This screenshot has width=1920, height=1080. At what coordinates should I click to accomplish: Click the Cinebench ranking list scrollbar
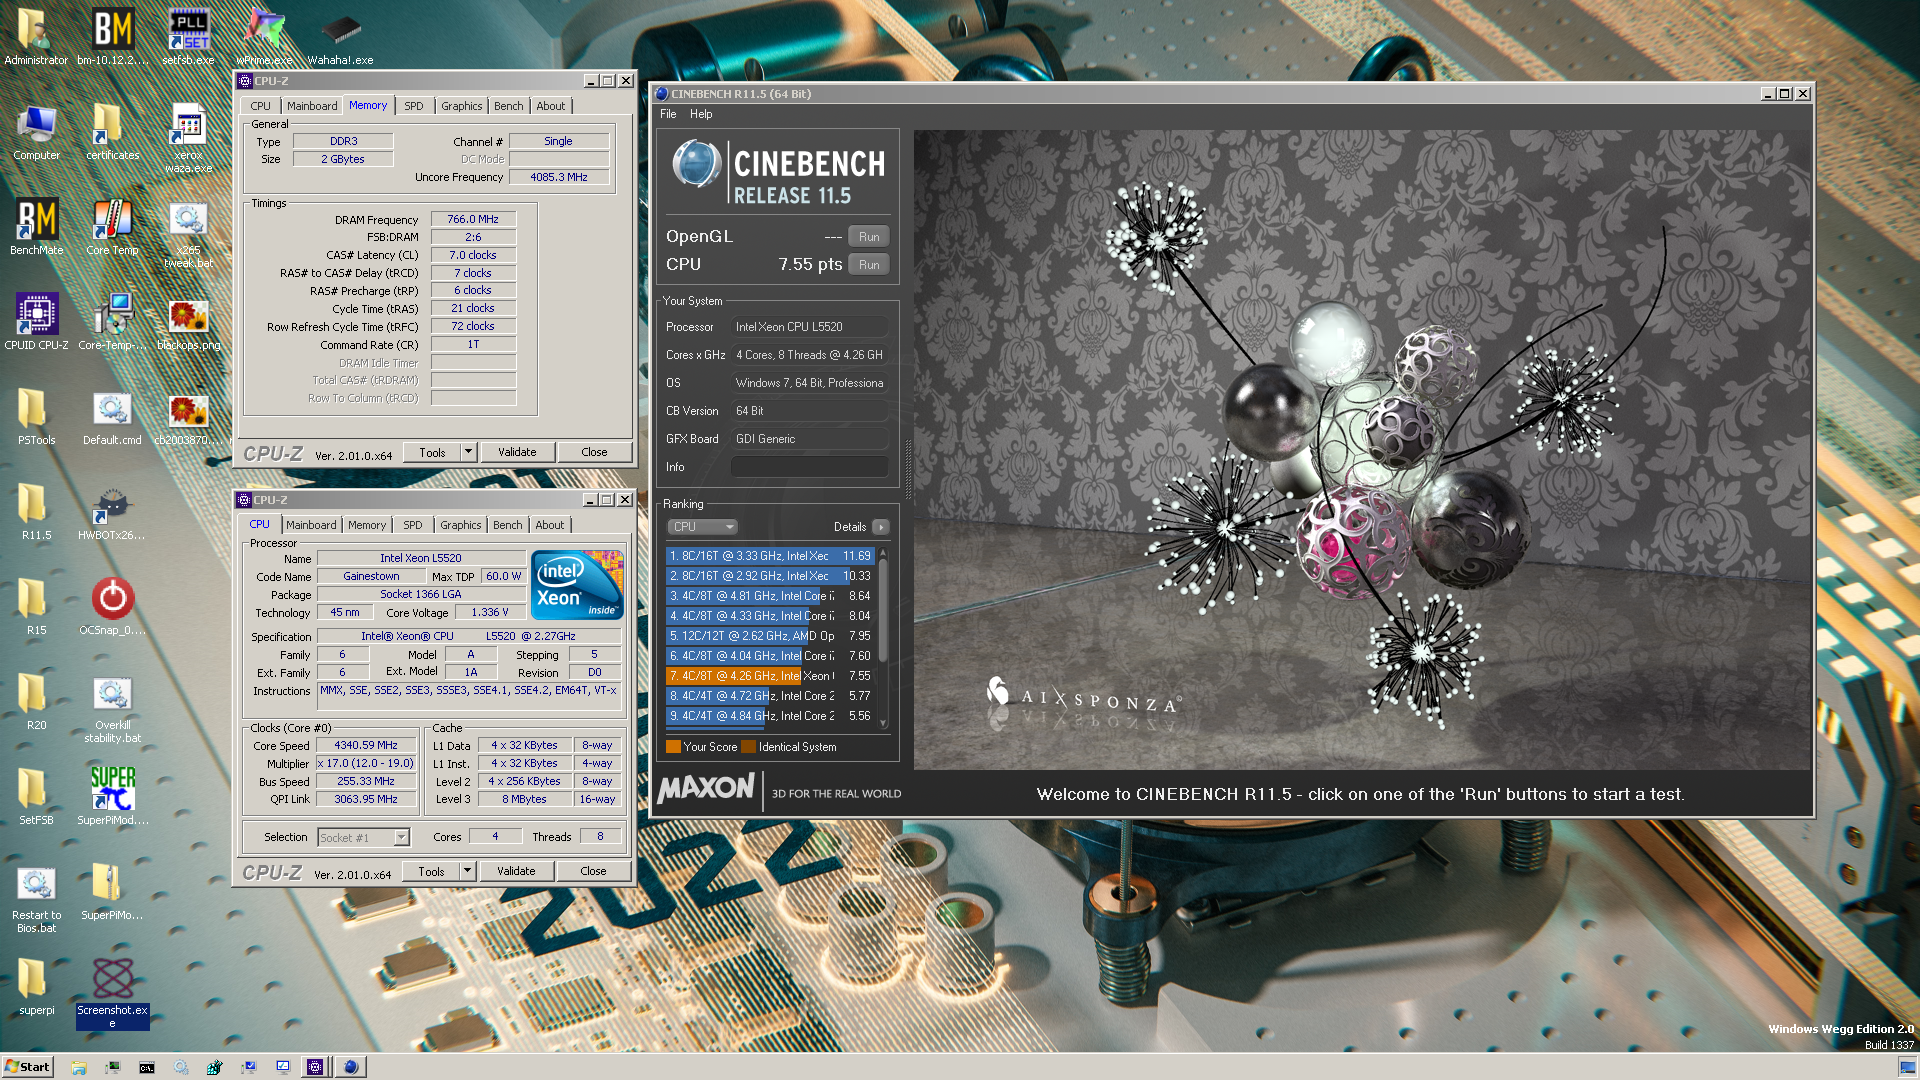coord(883,636)
